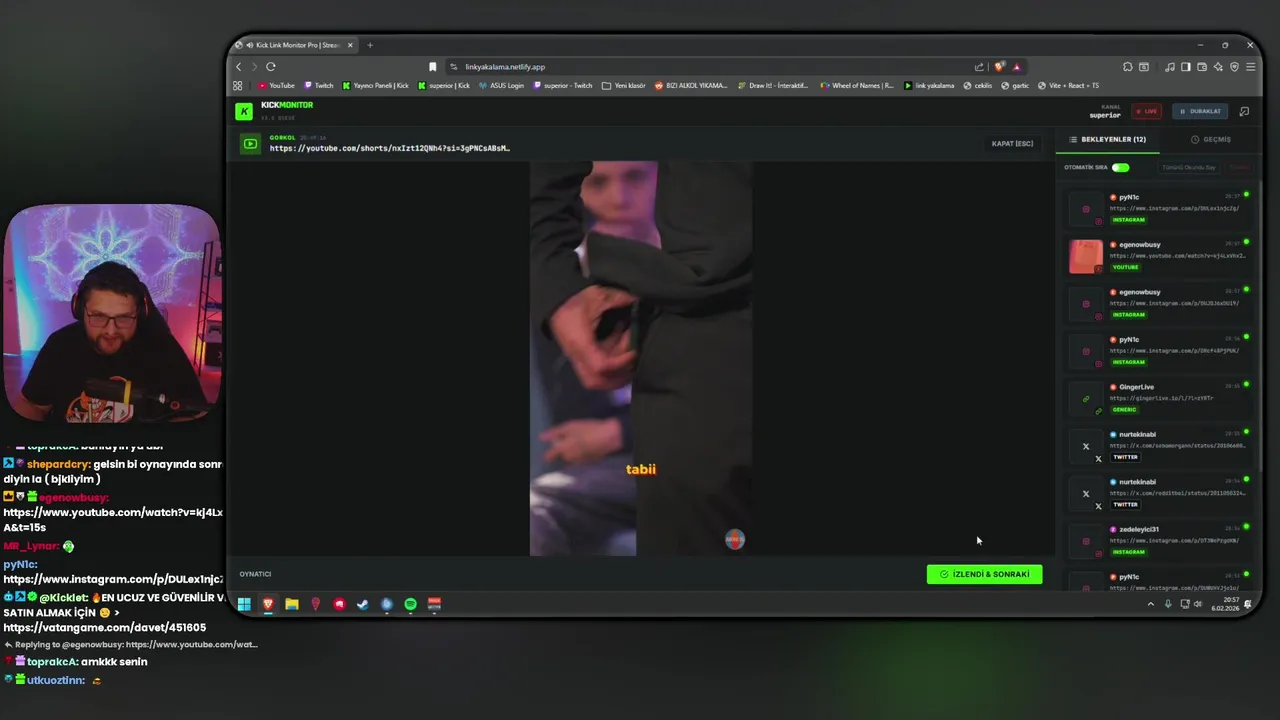Open Brave from the taskbar
Image resolution: width=1280 pixels, height=720 pixels.
point(268,604)
